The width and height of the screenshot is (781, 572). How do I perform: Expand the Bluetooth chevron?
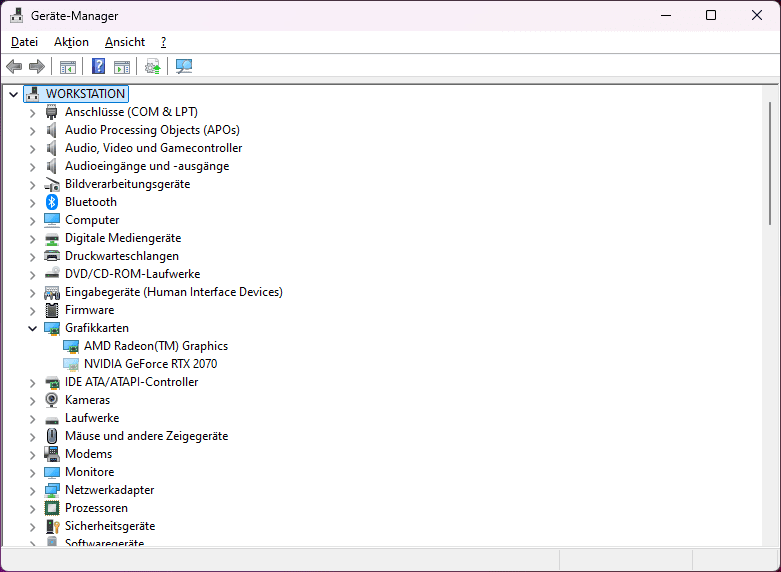point(32,202)
